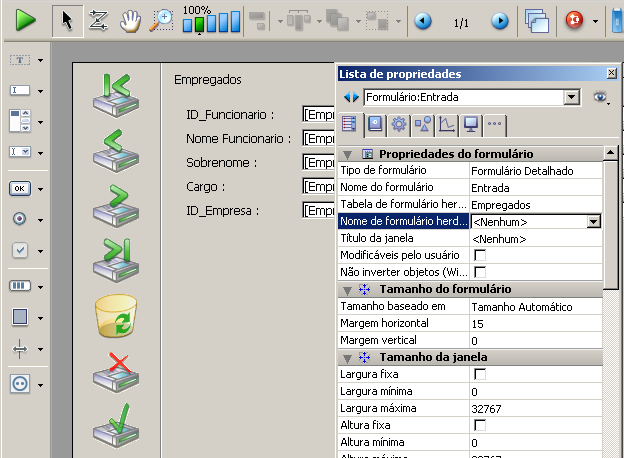Select the arrow pointer tool
This screenshot has height=458, width=624.
[x=65, y=20]
